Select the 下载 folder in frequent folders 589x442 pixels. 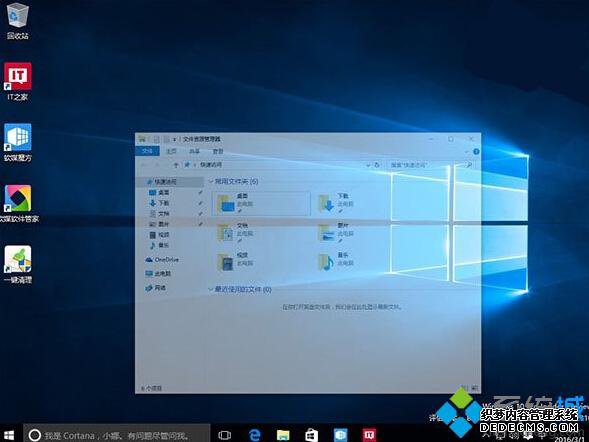point(335,204)
